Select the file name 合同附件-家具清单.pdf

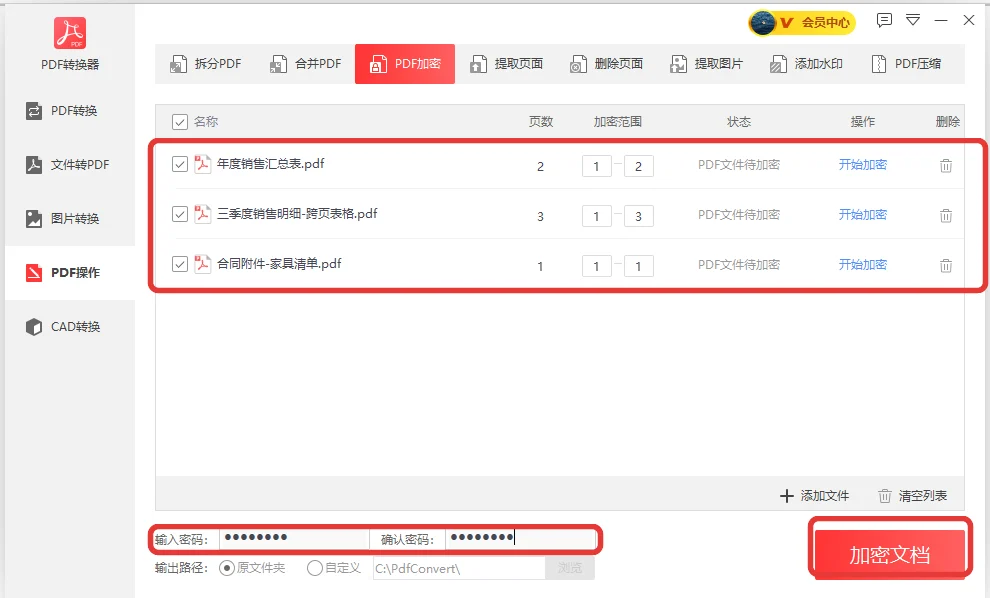click(x=279, y=264)
